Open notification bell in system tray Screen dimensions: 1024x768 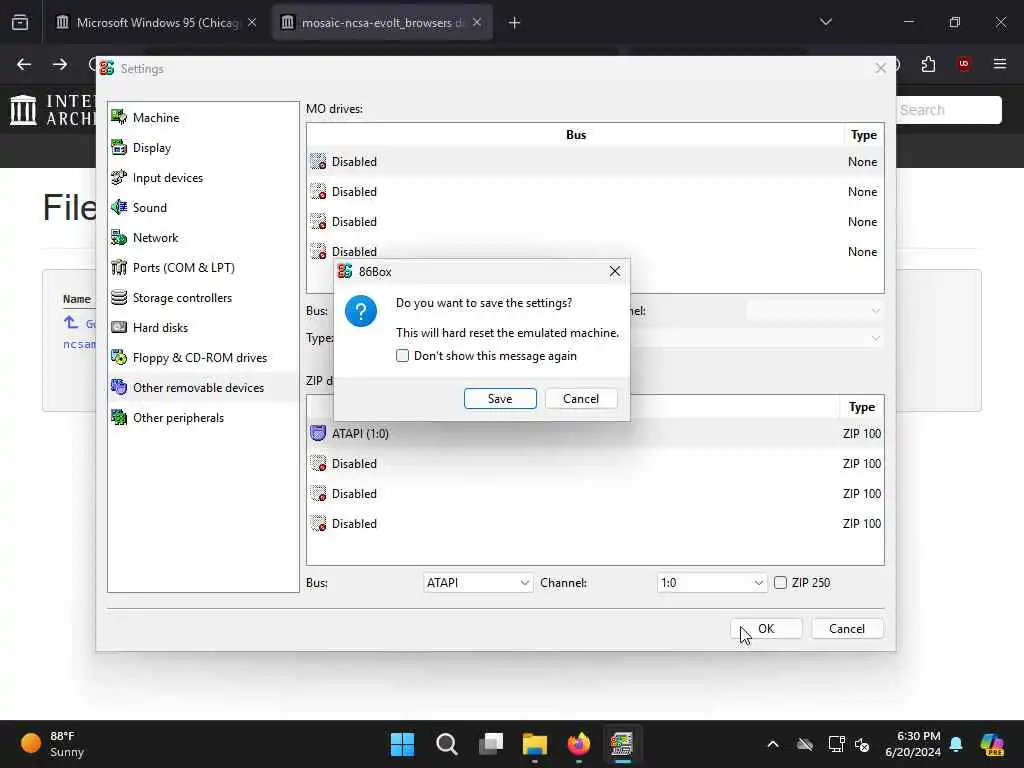[957, 744]
